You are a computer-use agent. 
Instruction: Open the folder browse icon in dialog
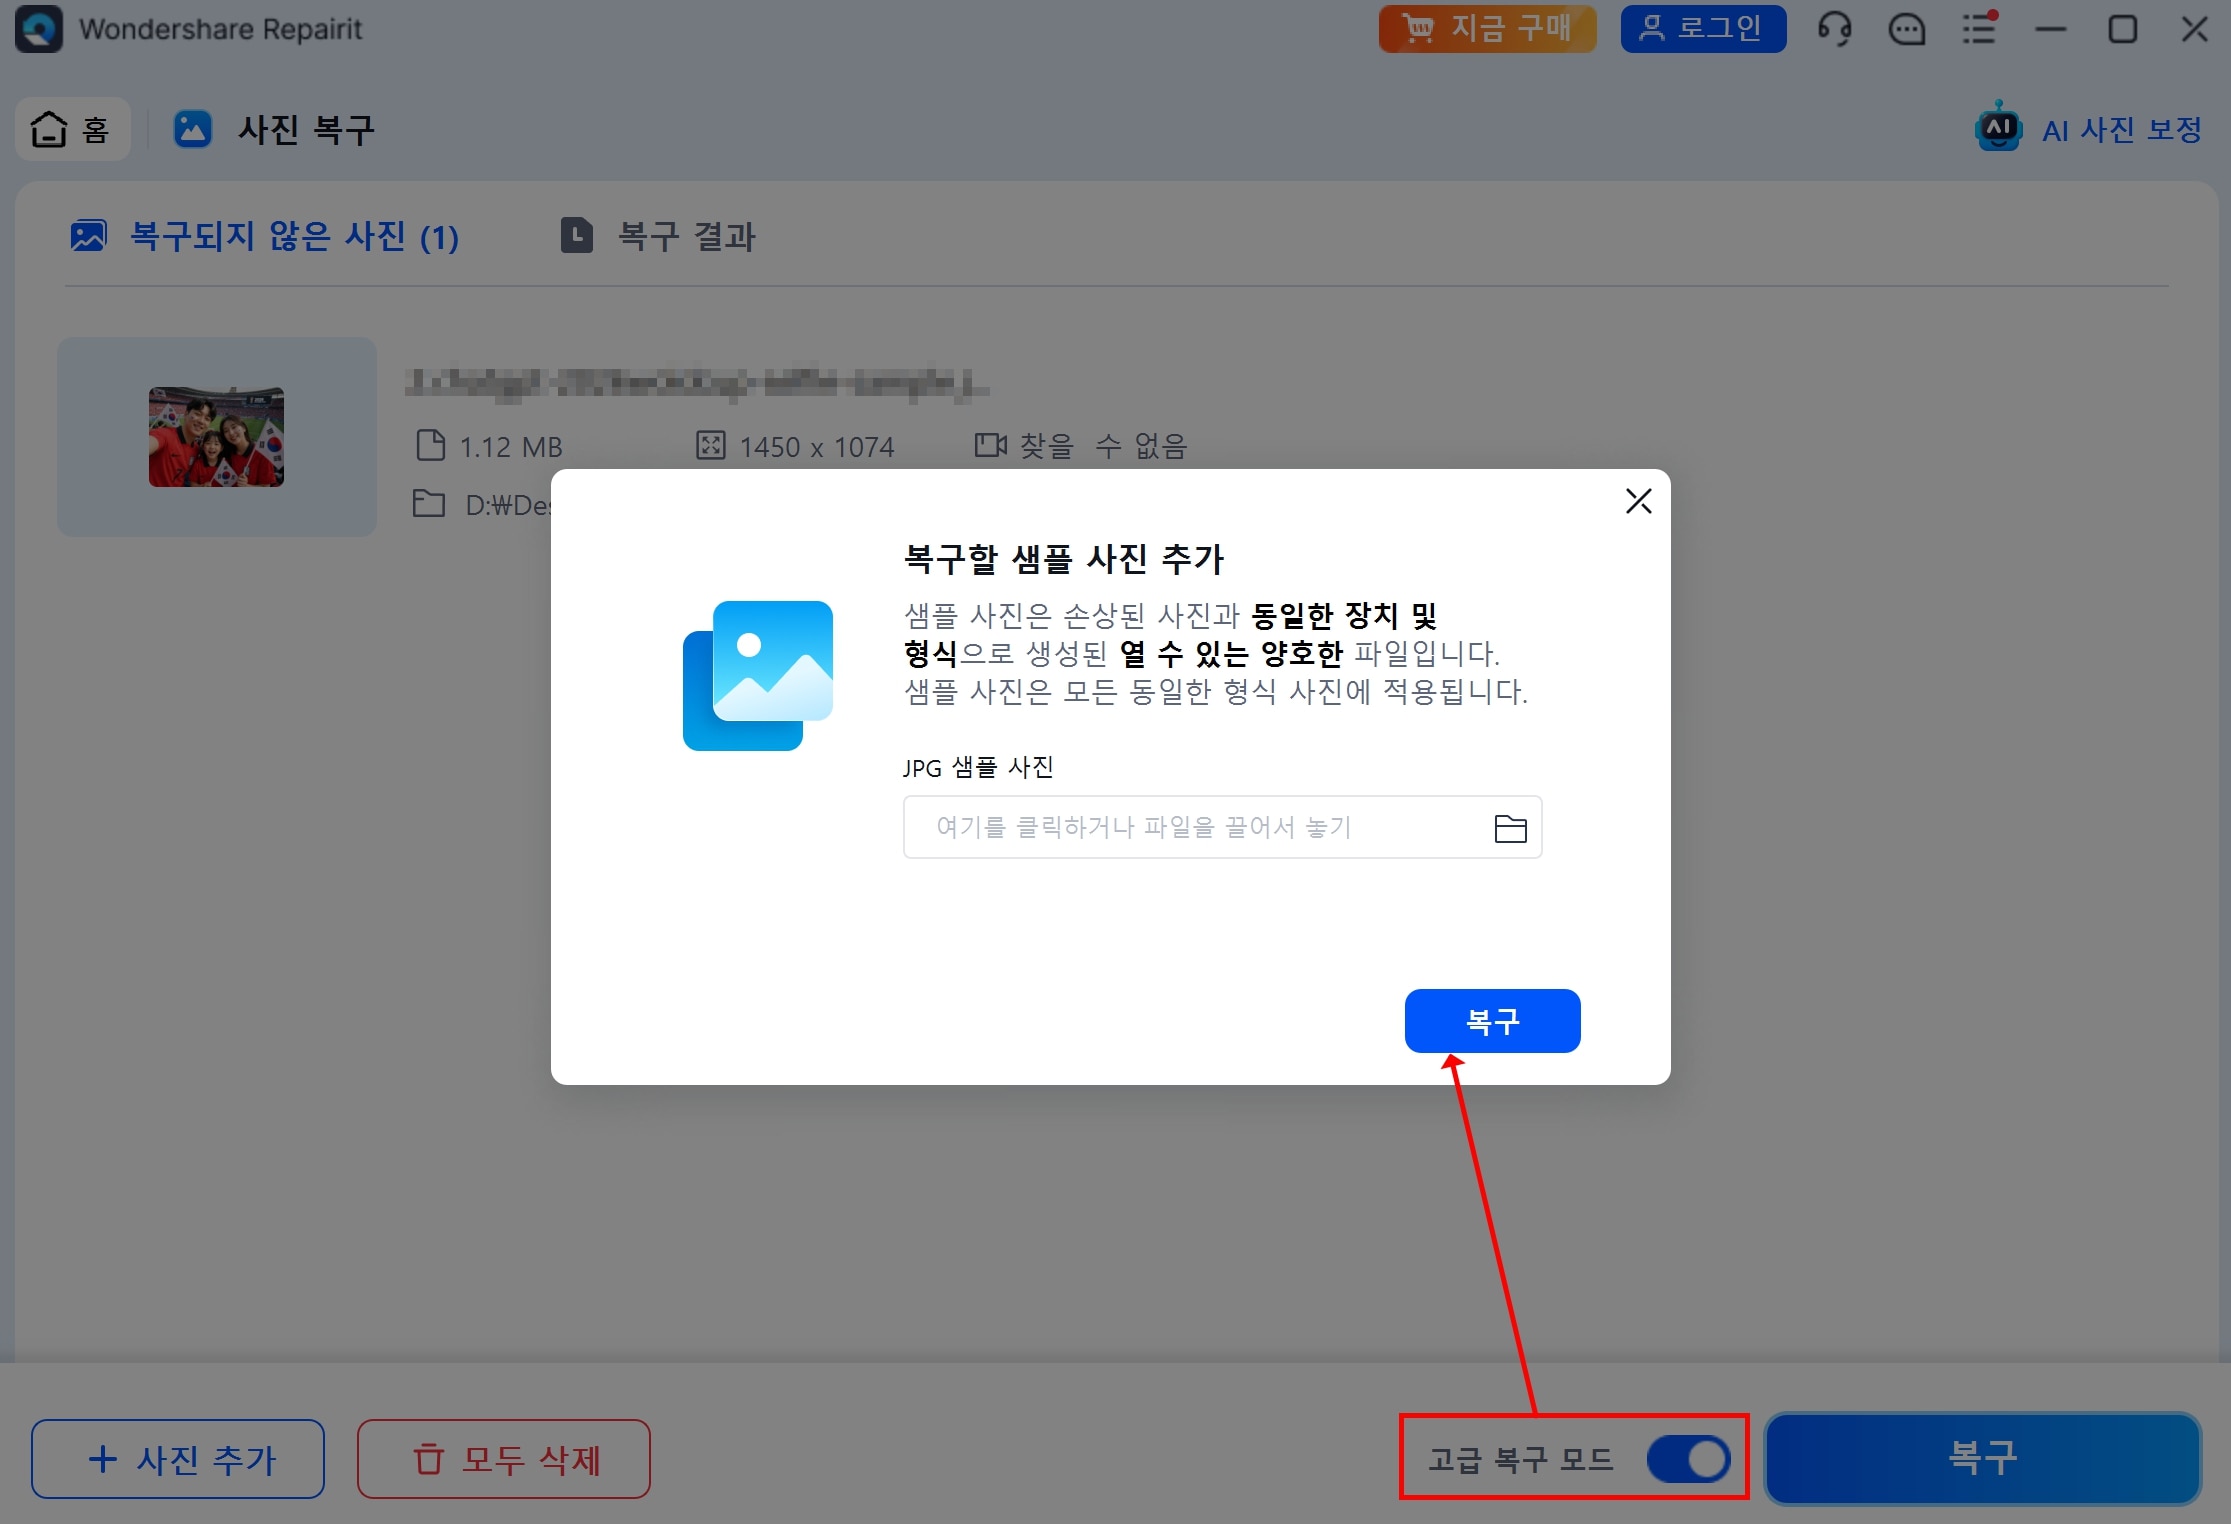tap(1510, 828)
